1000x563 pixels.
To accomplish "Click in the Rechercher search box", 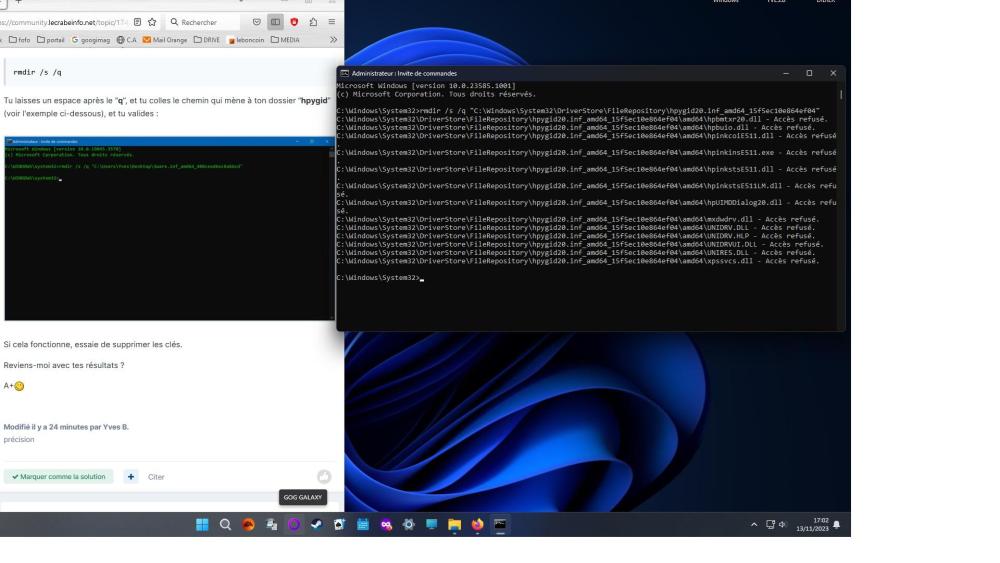I will [x=205, y=21].
